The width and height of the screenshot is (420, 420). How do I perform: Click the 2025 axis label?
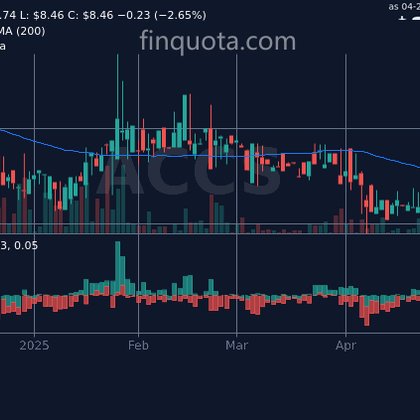click(34, 345)
